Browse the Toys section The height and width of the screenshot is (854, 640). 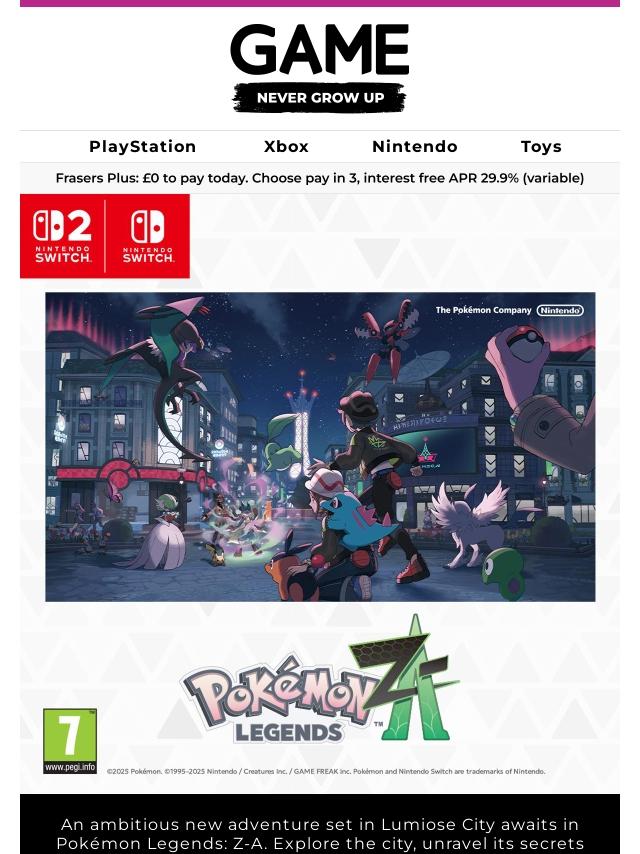point(541,147)
